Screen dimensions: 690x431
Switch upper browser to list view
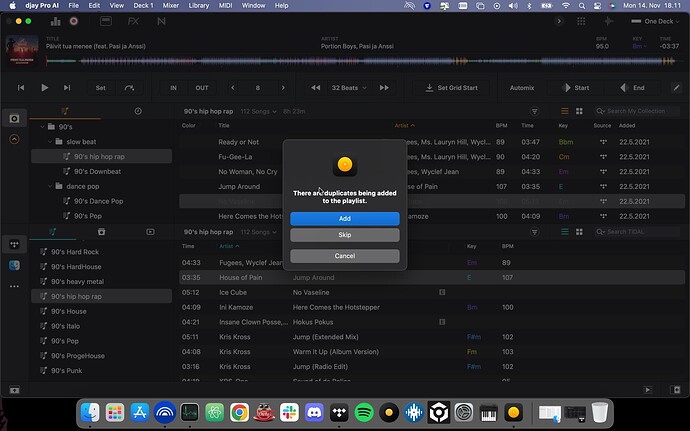(x=565, y=111)
